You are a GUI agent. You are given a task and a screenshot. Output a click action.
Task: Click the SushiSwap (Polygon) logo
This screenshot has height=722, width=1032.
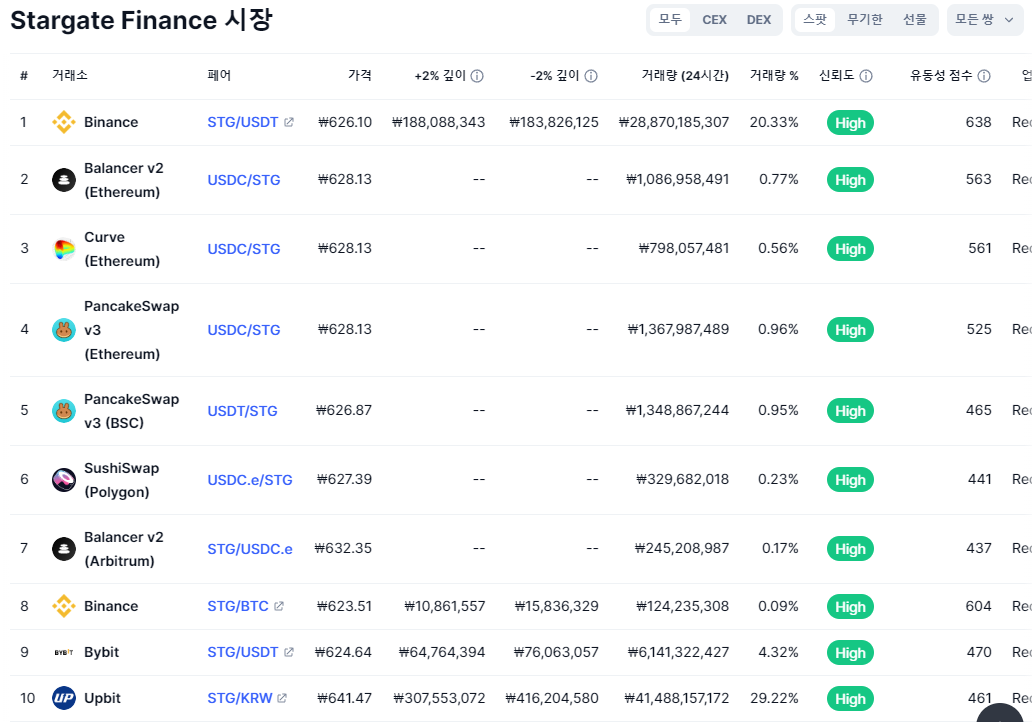64,480
